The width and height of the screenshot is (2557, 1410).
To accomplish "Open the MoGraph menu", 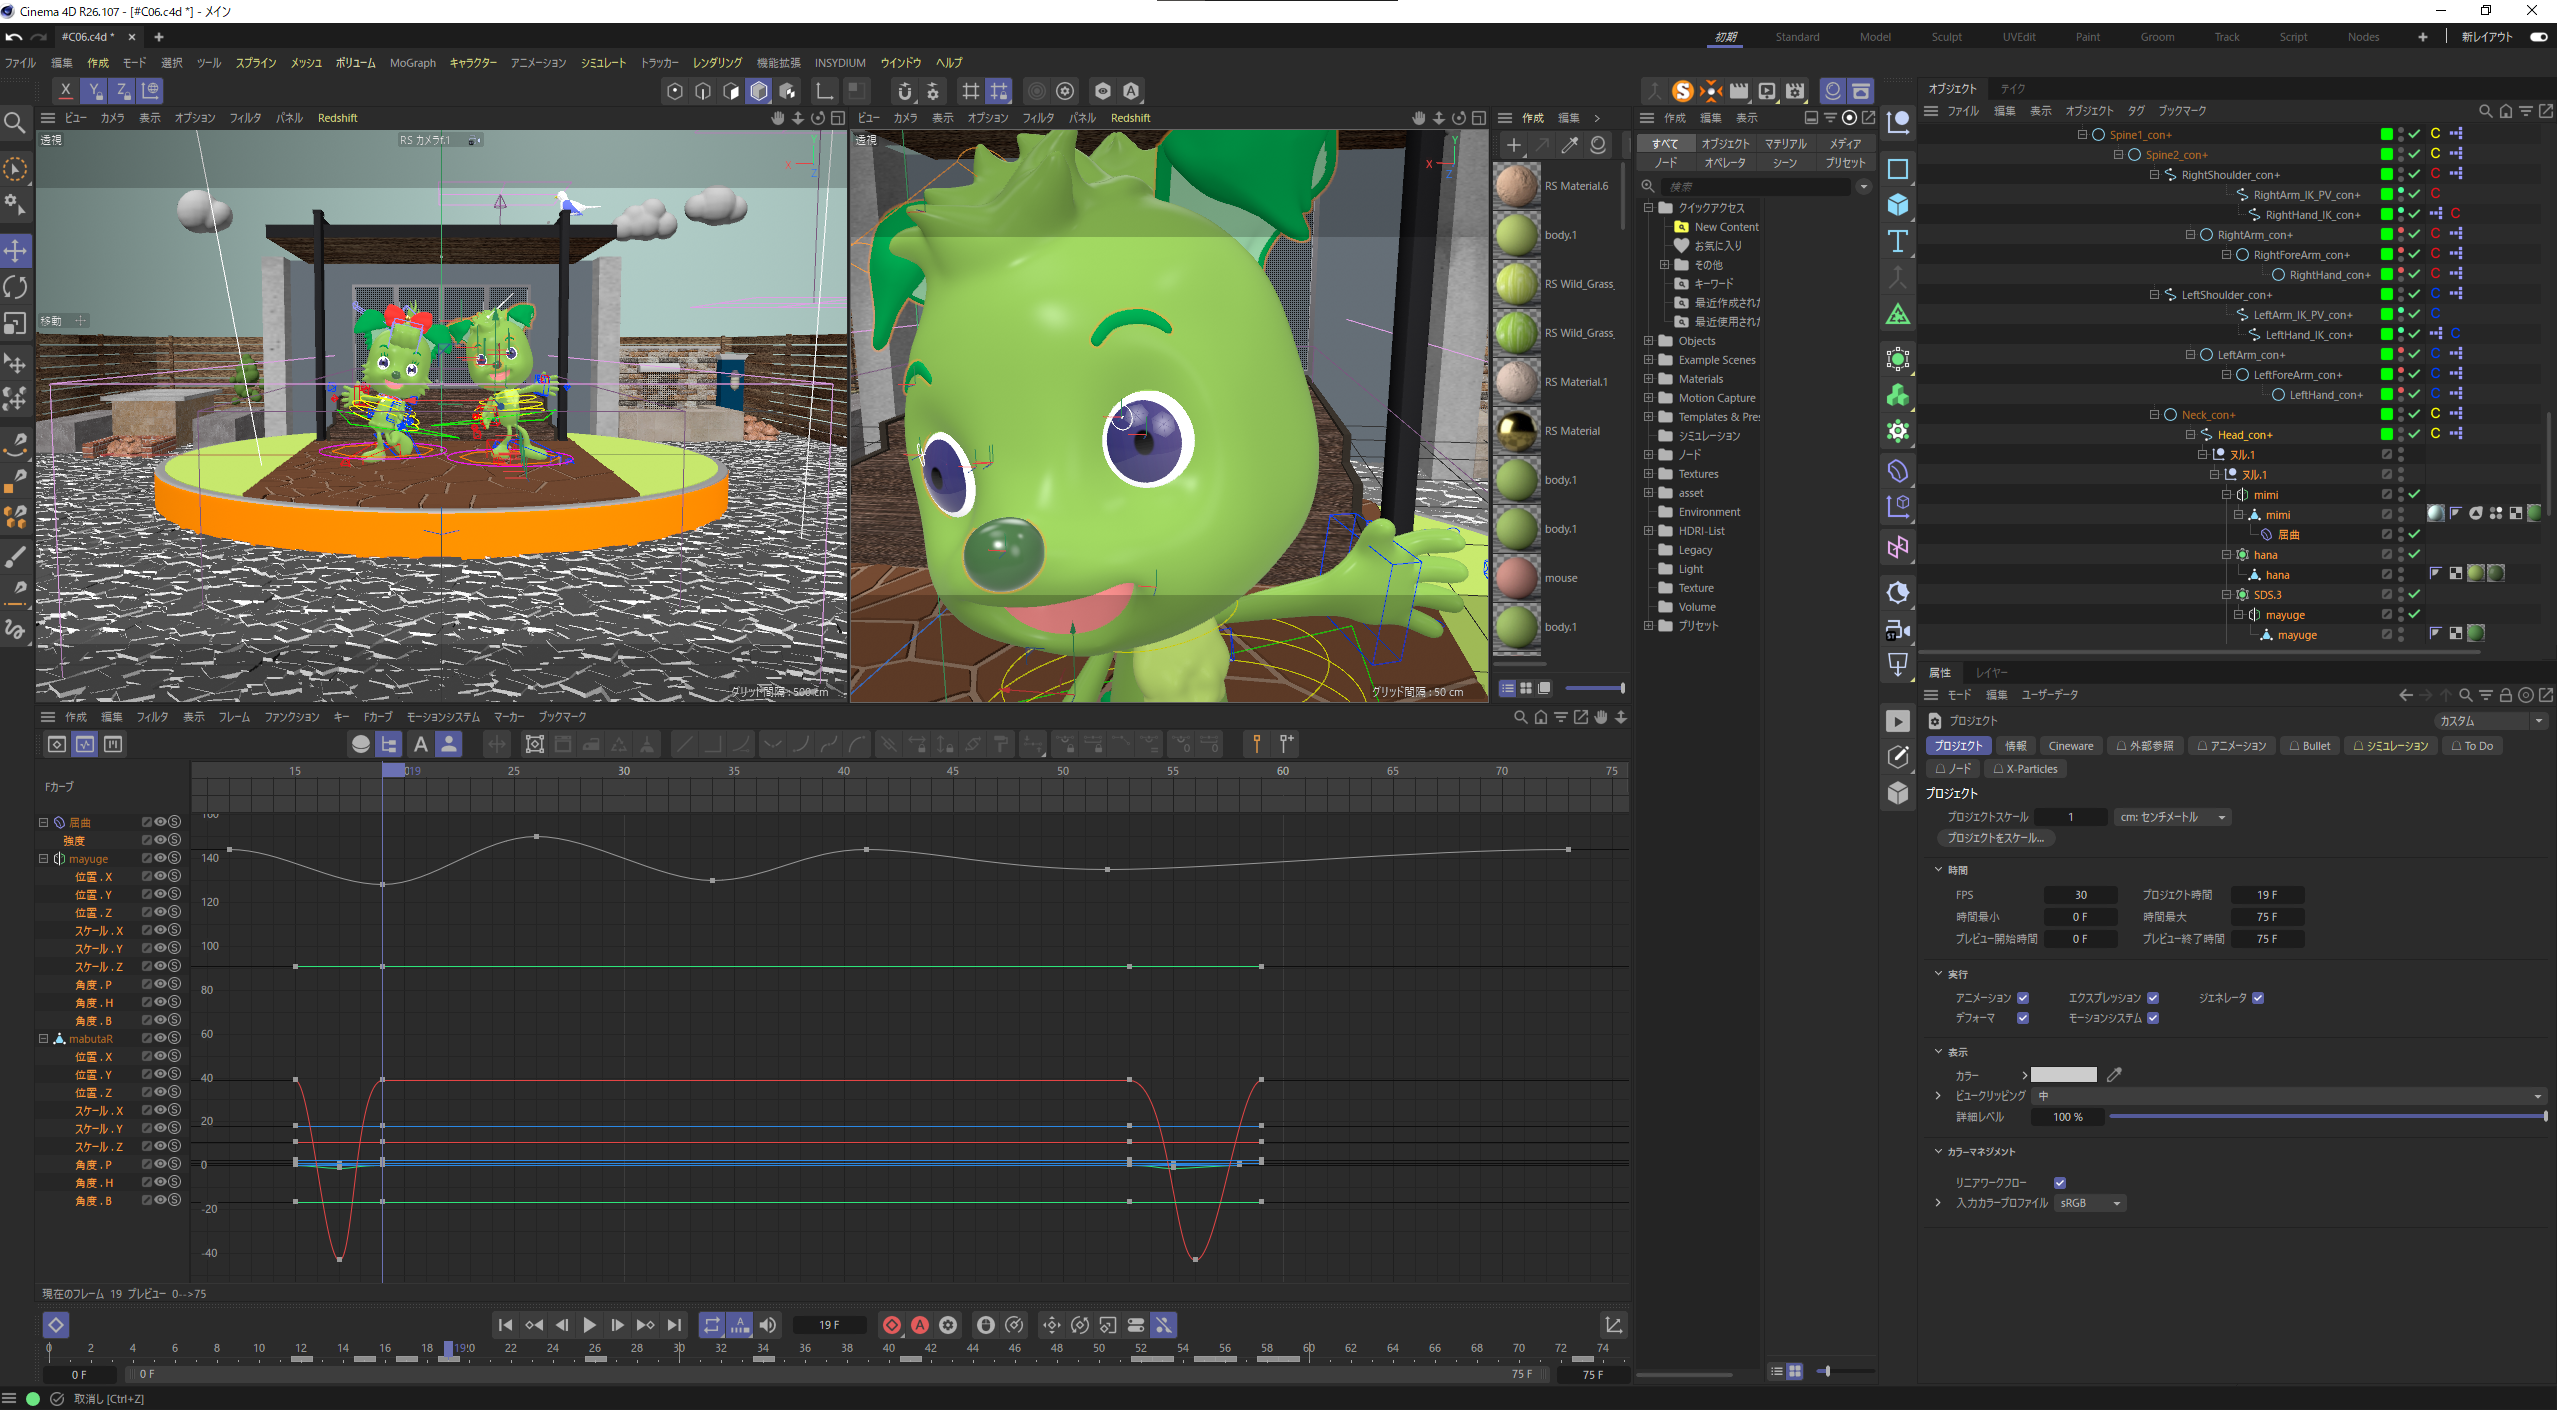I will point(412,63).
